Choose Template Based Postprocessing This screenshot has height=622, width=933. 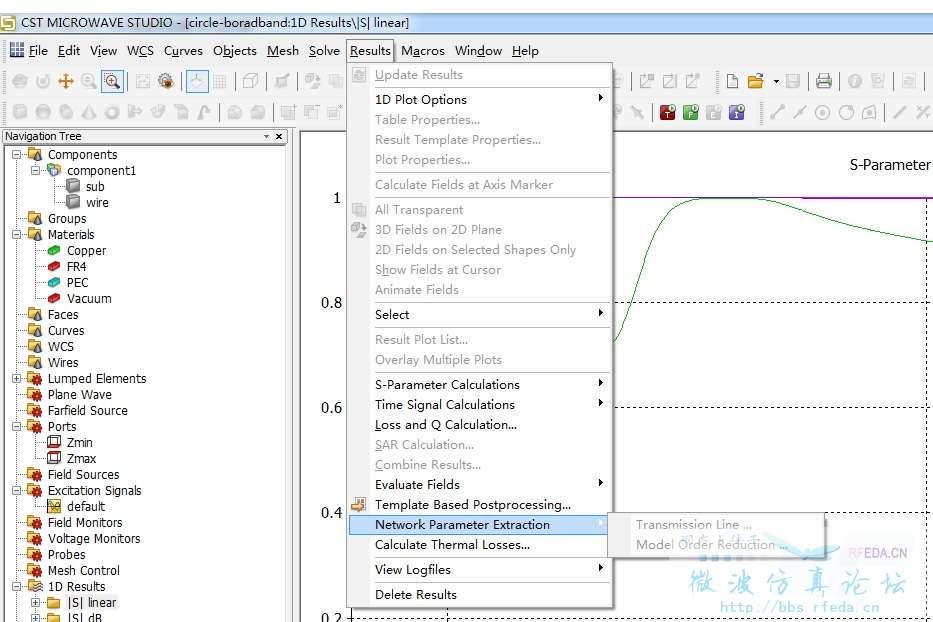click(x=479, y=505)
